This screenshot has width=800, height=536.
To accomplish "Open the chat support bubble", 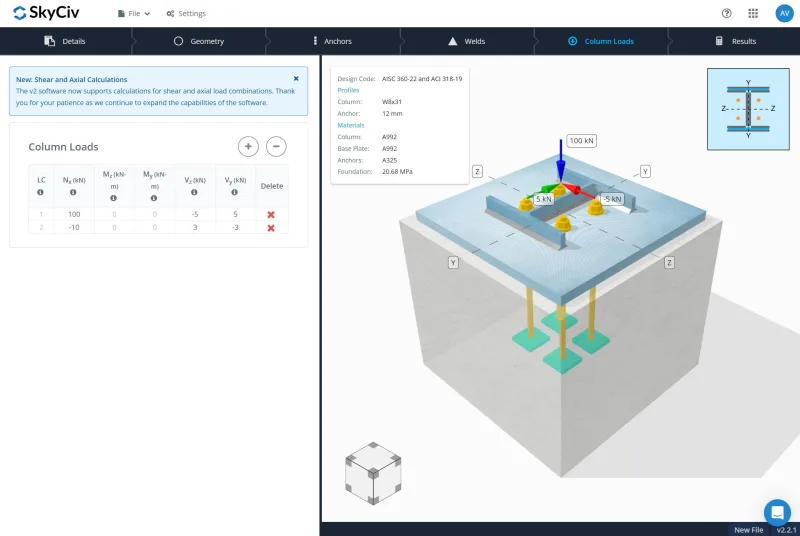I will [776, 511].
